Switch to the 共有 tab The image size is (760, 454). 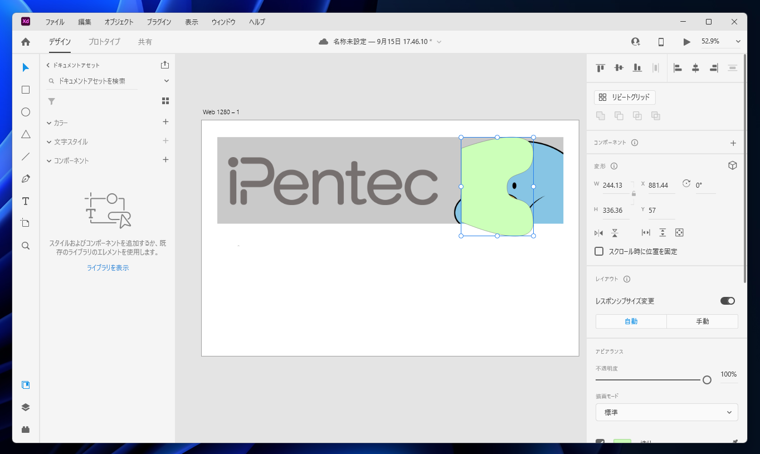click(145, 42)
